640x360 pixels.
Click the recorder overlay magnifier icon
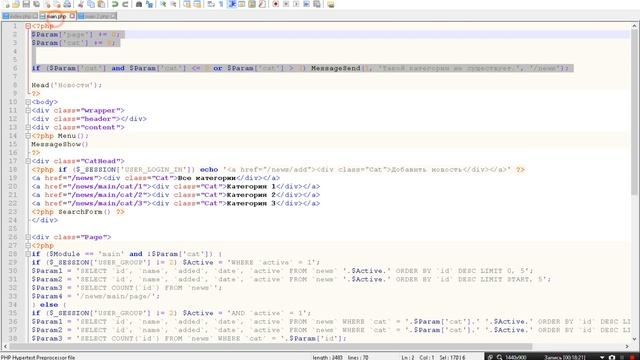click(500, 357)
